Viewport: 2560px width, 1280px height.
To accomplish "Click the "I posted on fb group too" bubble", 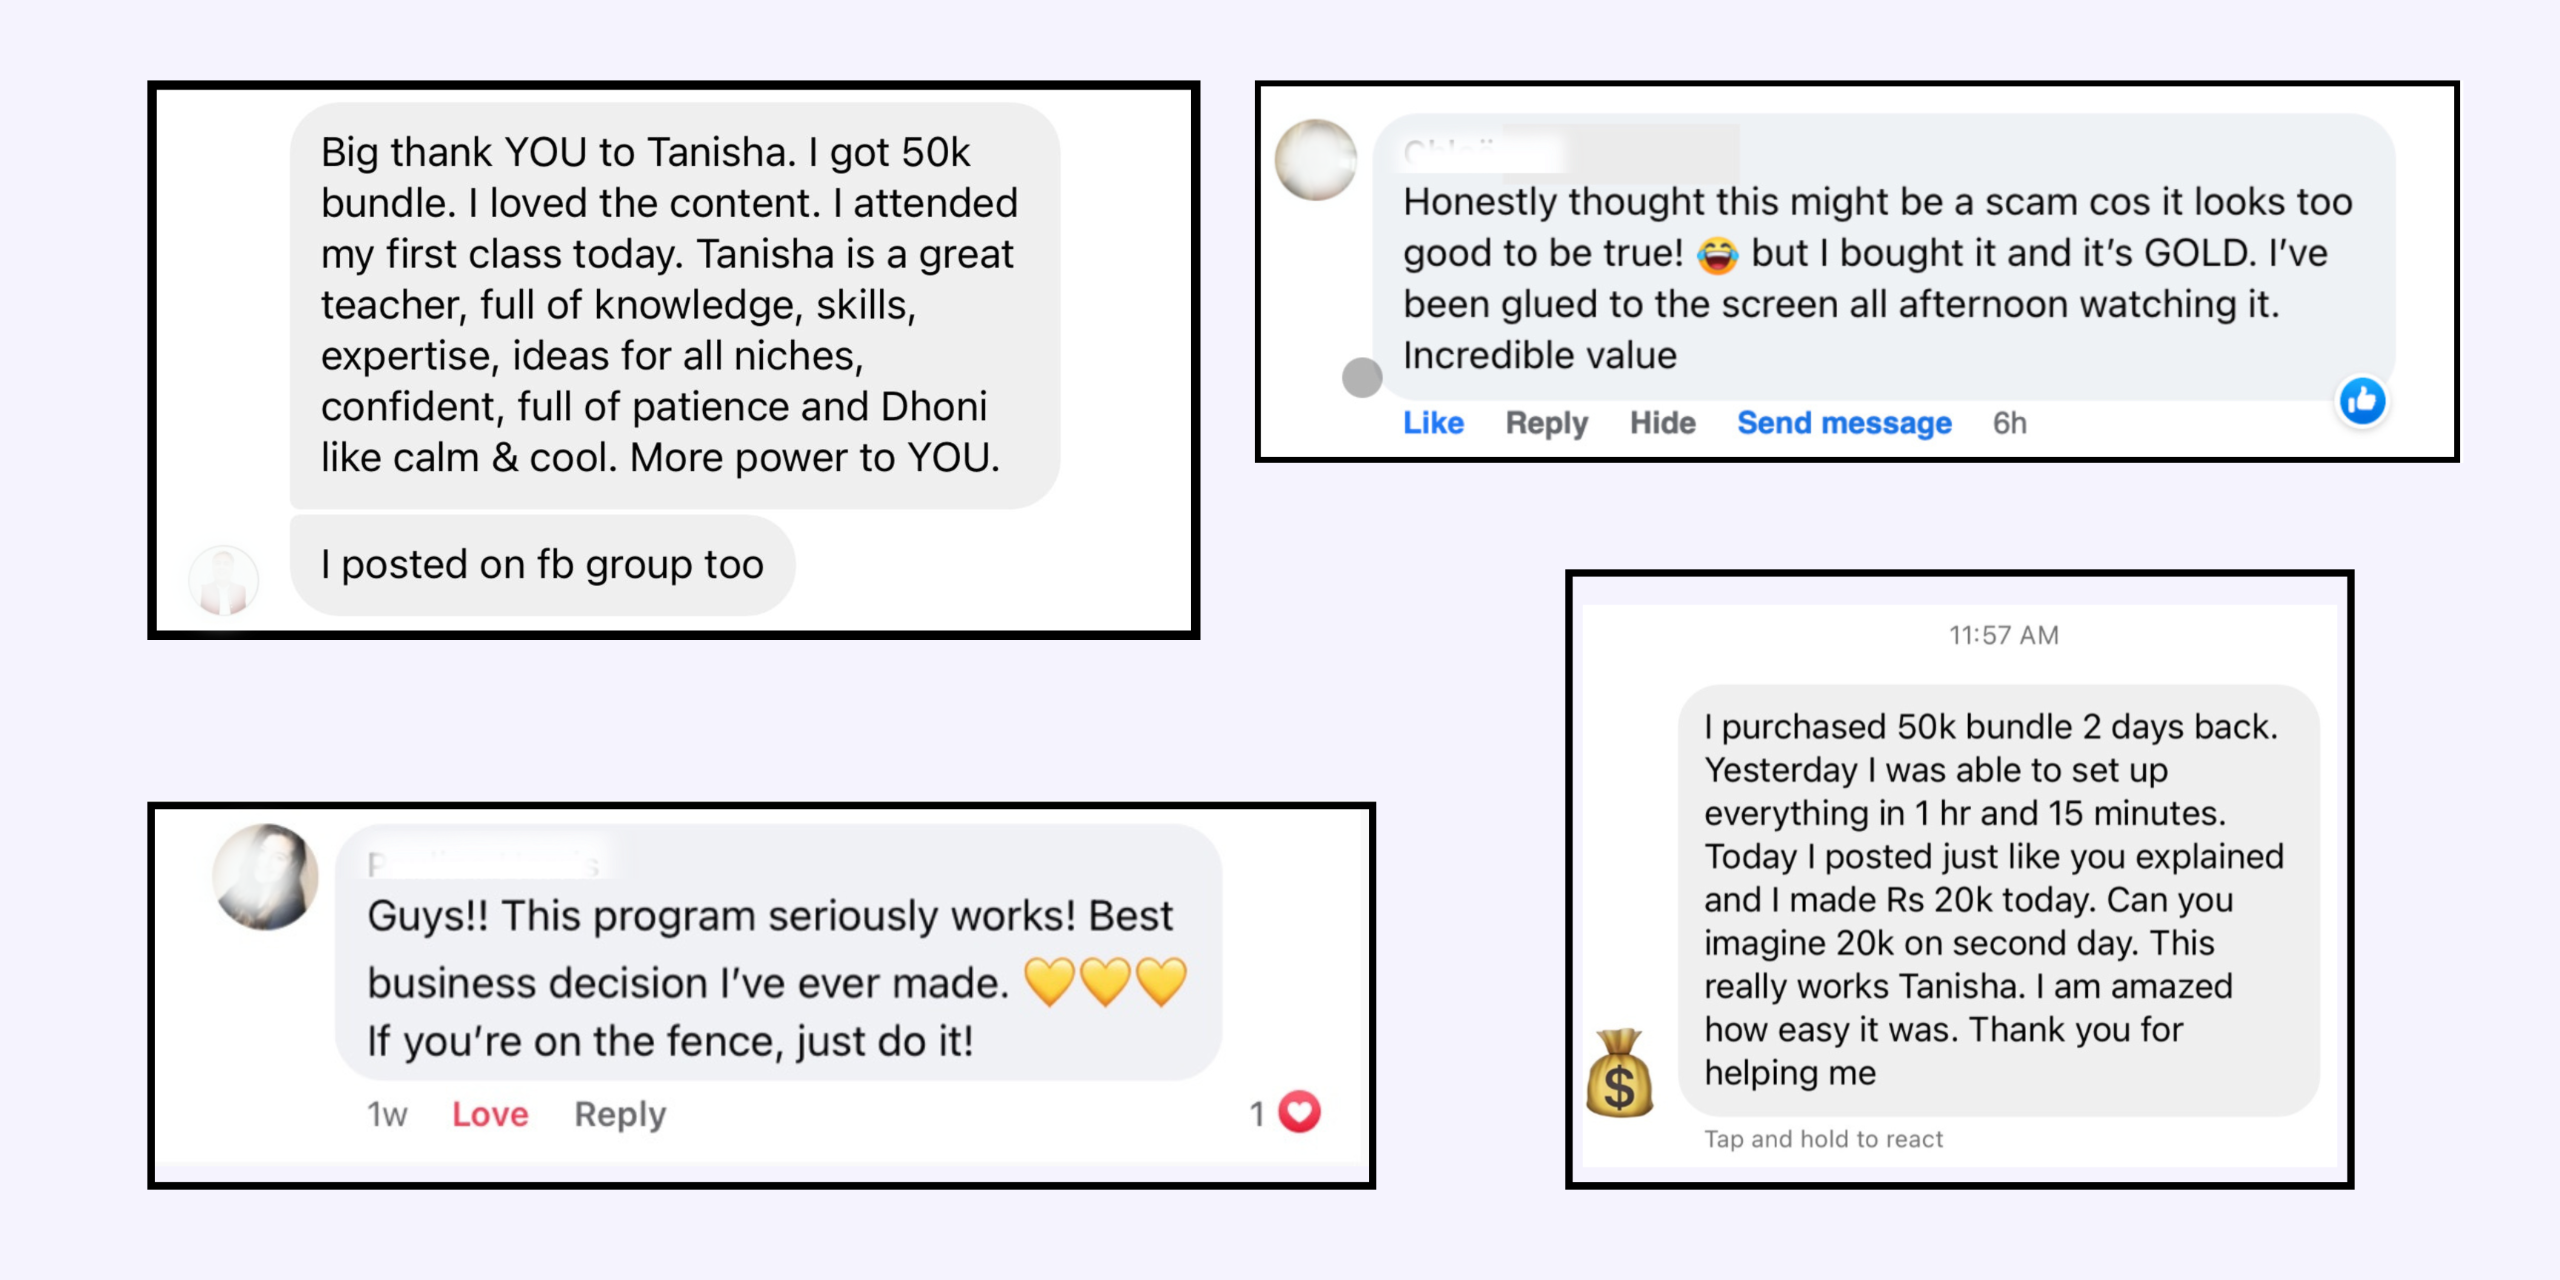I will [542, 565].
